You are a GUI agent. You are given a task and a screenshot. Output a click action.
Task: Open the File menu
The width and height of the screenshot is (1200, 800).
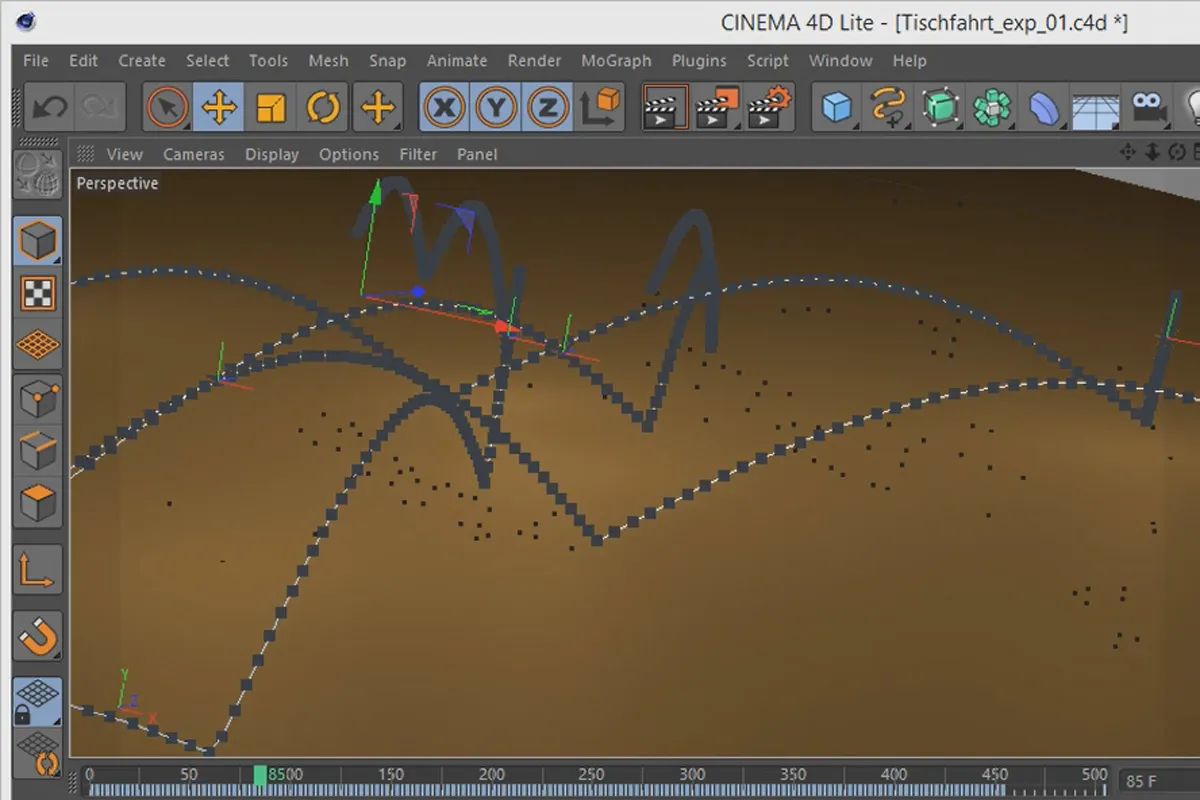(x=36, y=61)
